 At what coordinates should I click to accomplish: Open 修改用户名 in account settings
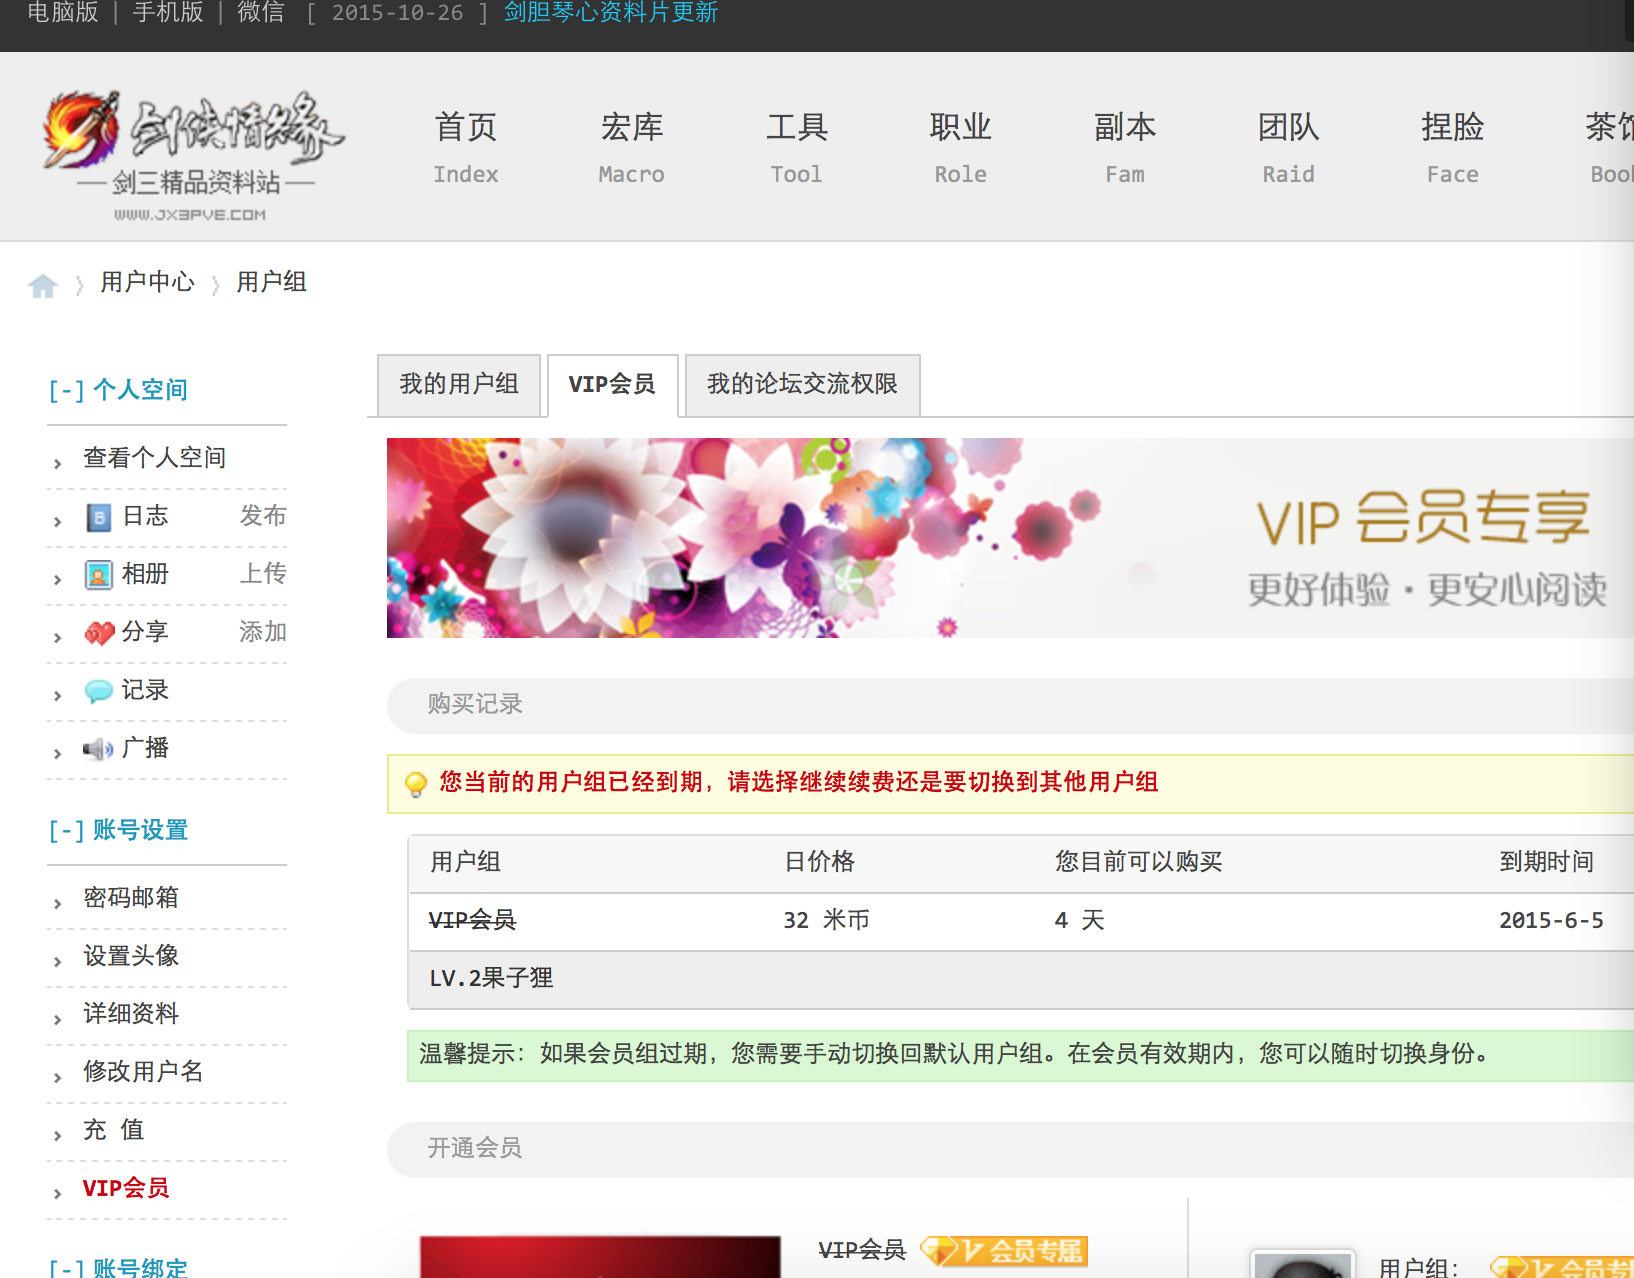pyautogui.click(x=143, y=1072)
